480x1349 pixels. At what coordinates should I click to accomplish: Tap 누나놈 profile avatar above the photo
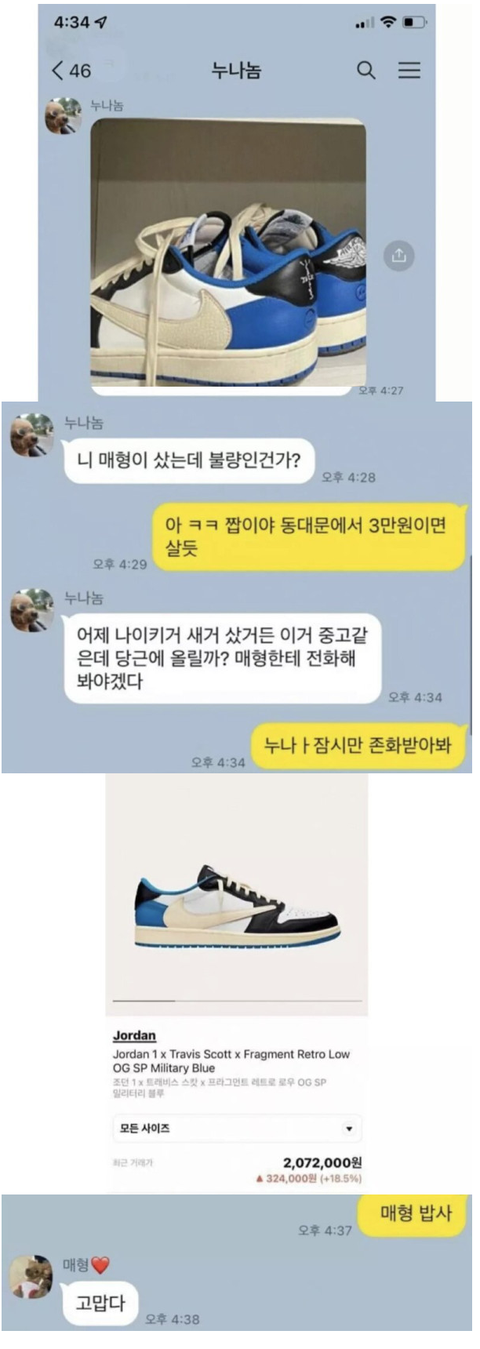pyautogui.click(x=64, y=115)
